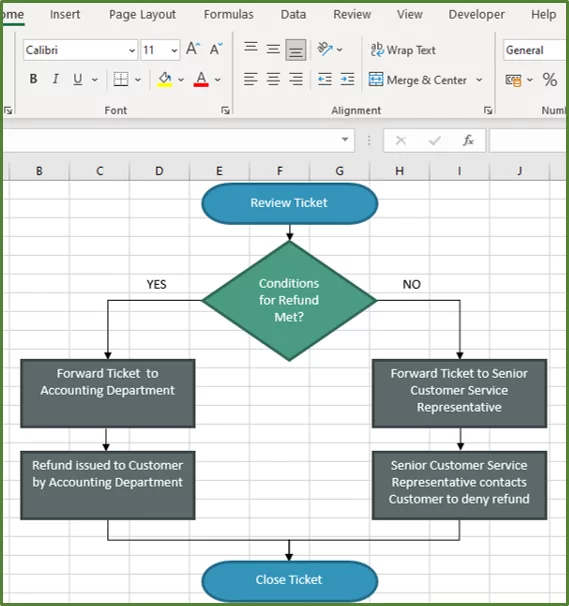
Task: Switch to the Page Layout tab
Action: (x=142, y=14)
